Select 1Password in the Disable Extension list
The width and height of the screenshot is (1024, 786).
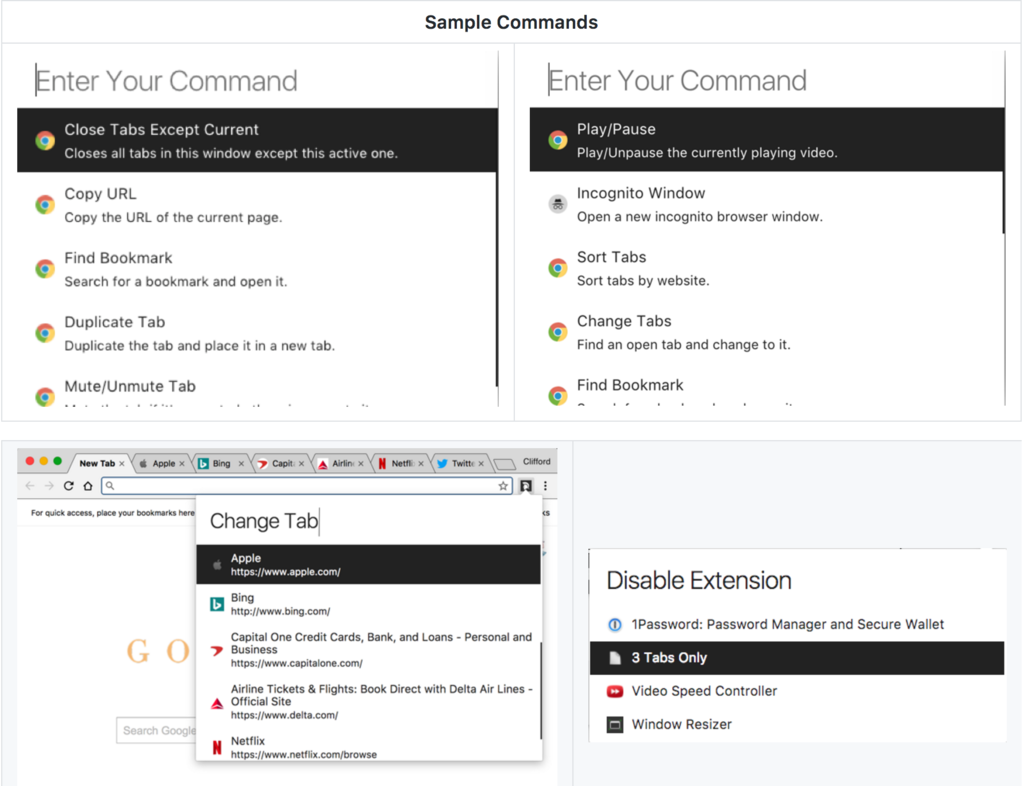[x=797, y=625]
